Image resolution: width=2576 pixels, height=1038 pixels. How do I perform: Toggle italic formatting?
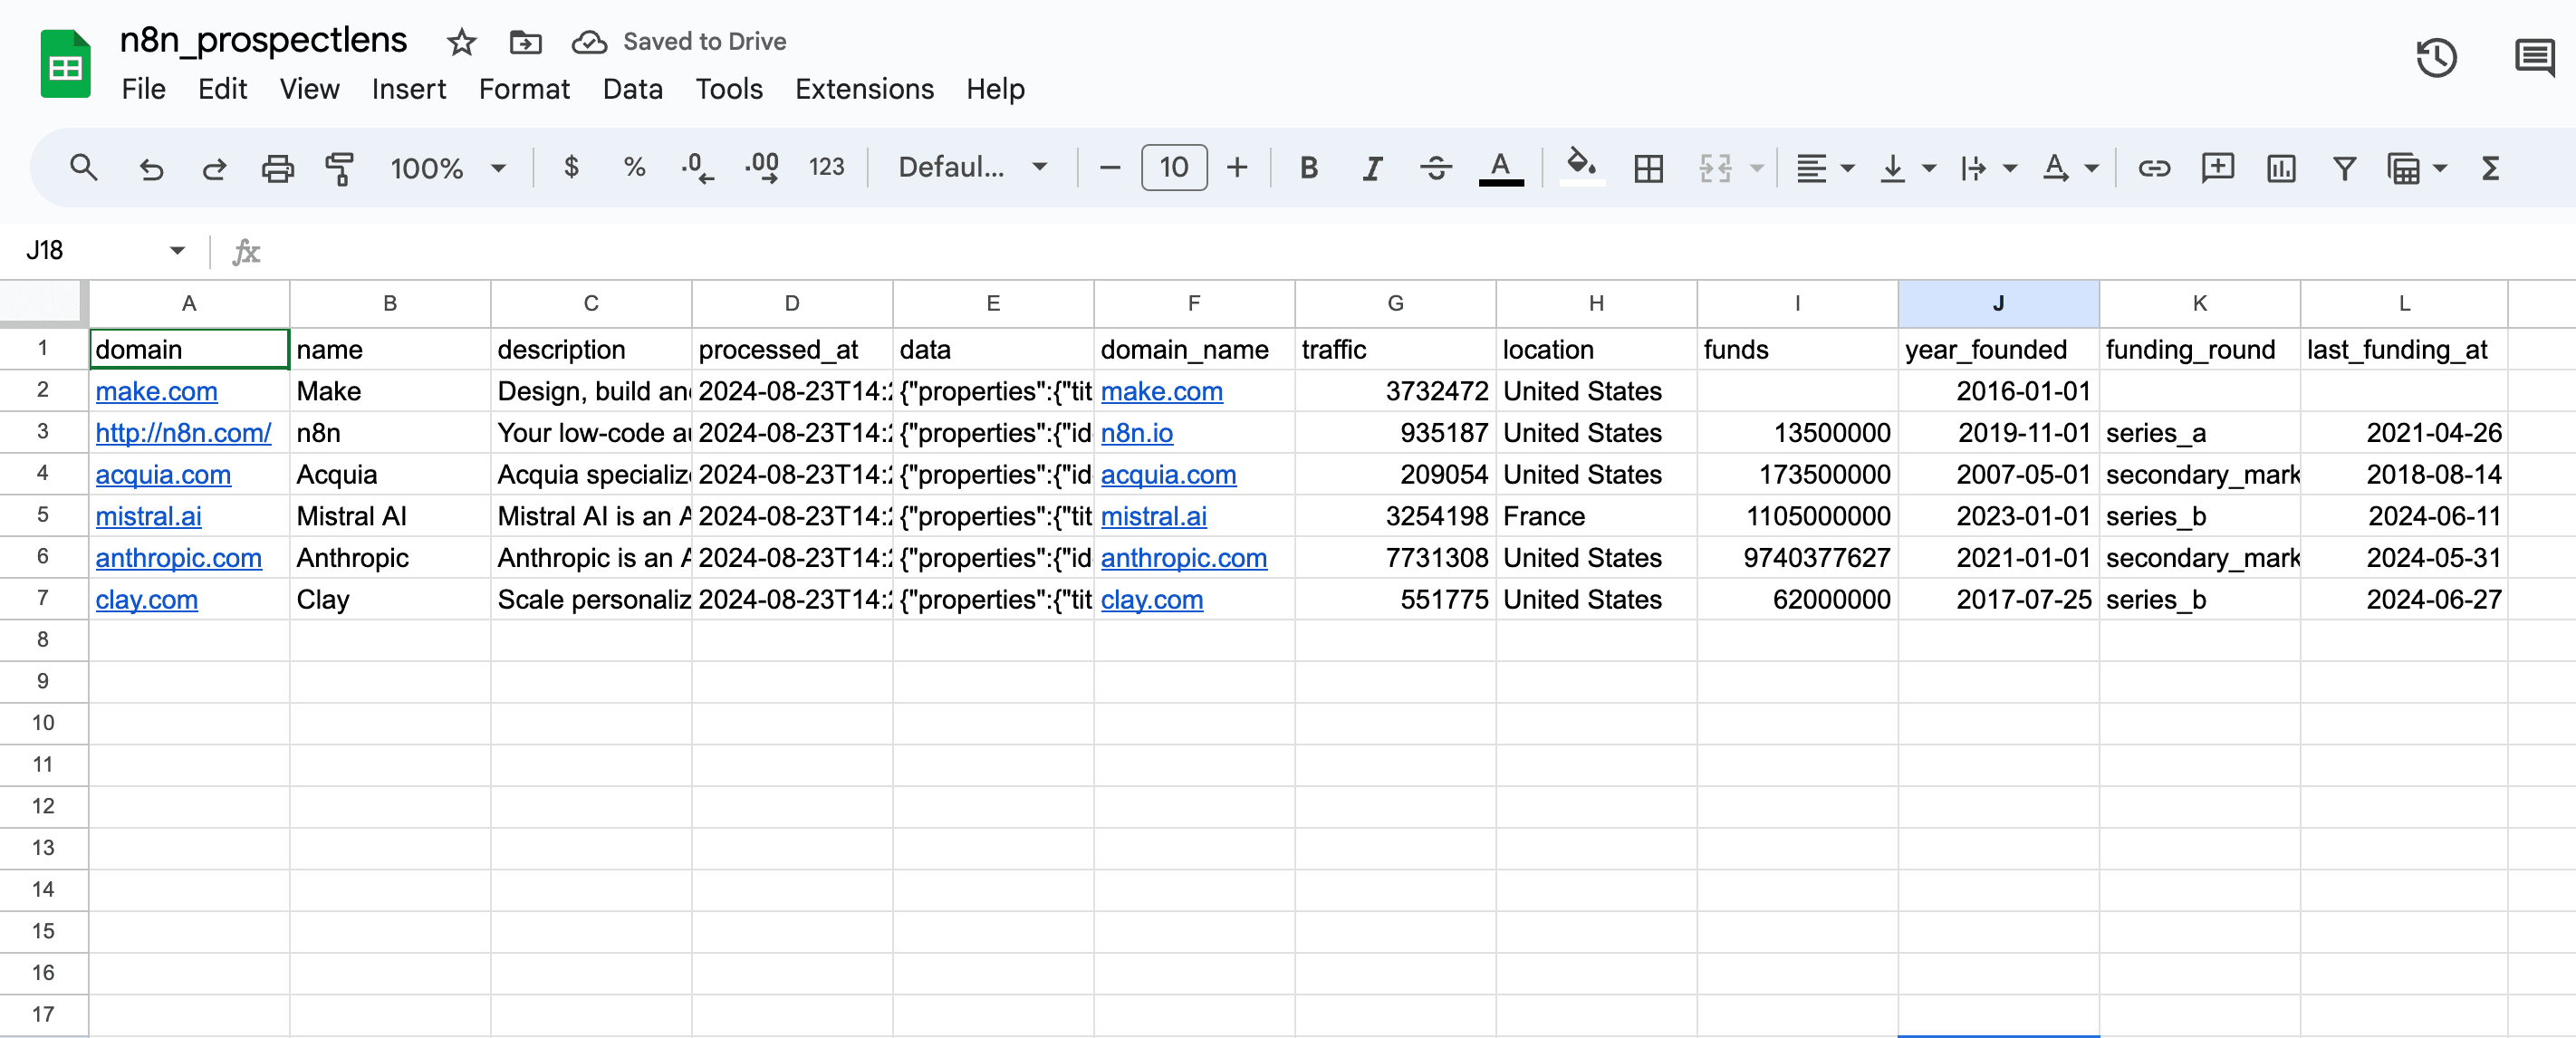click(1372, 168)
